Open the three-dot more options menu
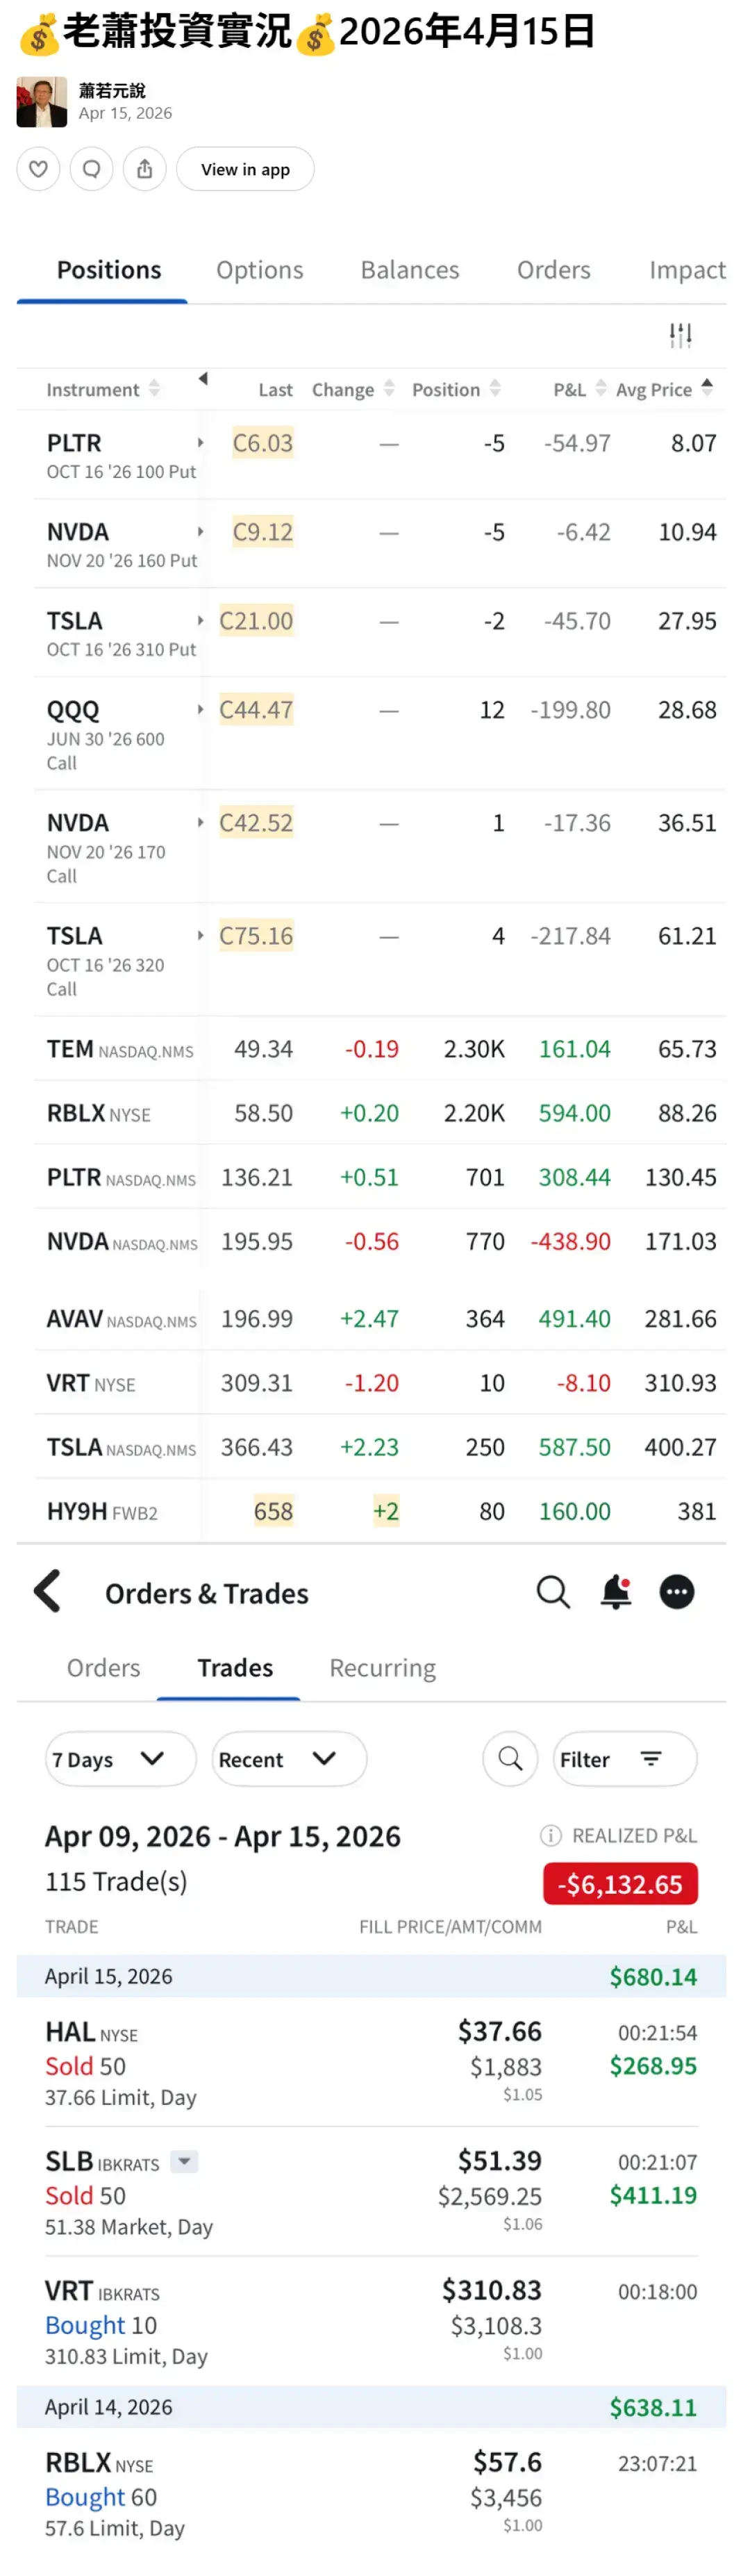The width and height of the screenshot is (750, 2576). coord(677,1591)
